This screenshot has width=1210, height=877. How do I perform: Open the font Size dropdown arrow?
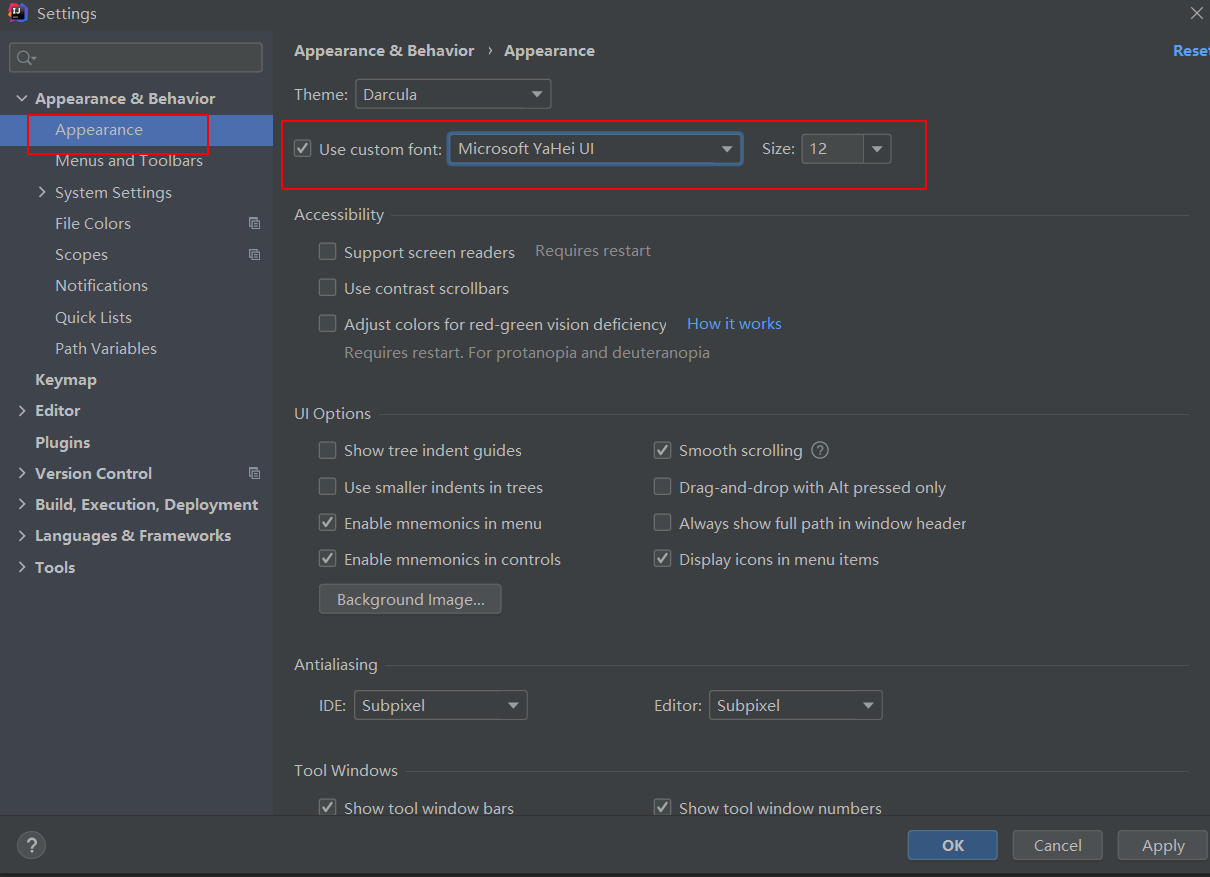877,149
